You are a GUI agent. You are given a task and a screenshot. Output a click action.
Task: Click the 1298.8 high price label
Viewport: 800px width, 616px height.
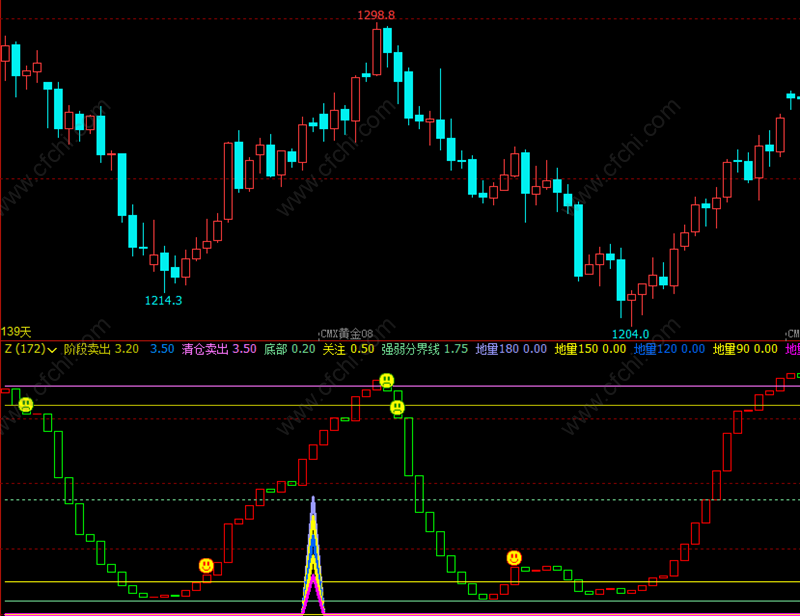click(376, 15)
